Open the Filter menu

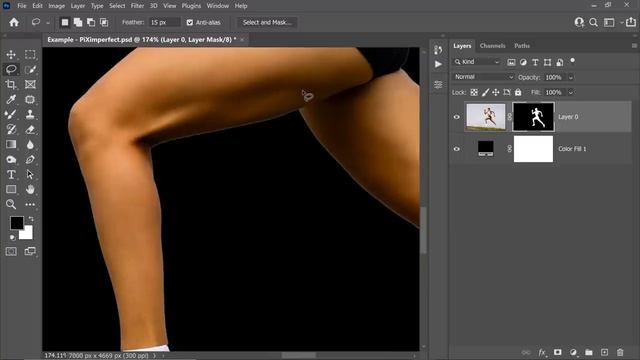click(137, 6)
